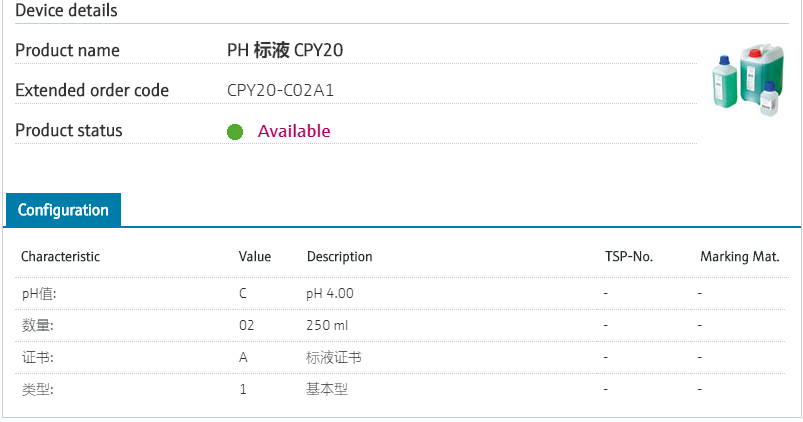Click the Description column header
Image resolution: width=803 pixels, height=422 pixels.
coord(340,257)
